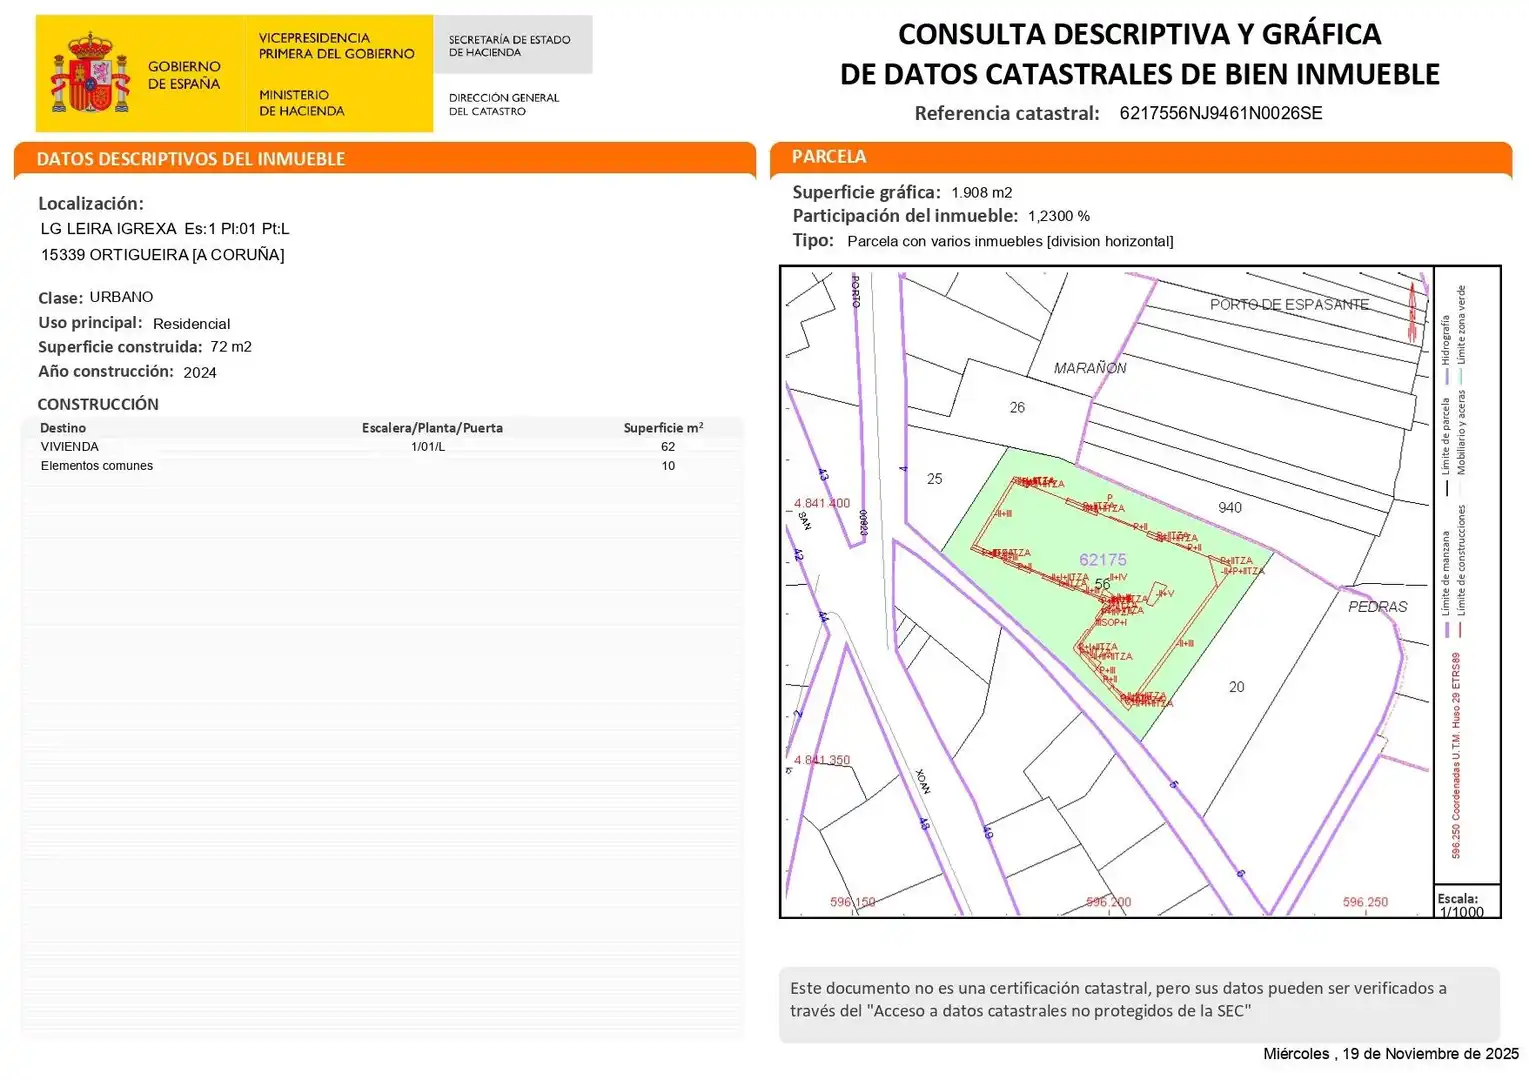Select cadastral reference 6217556NJ9461N0026SE

click(x=1221, y=113)
